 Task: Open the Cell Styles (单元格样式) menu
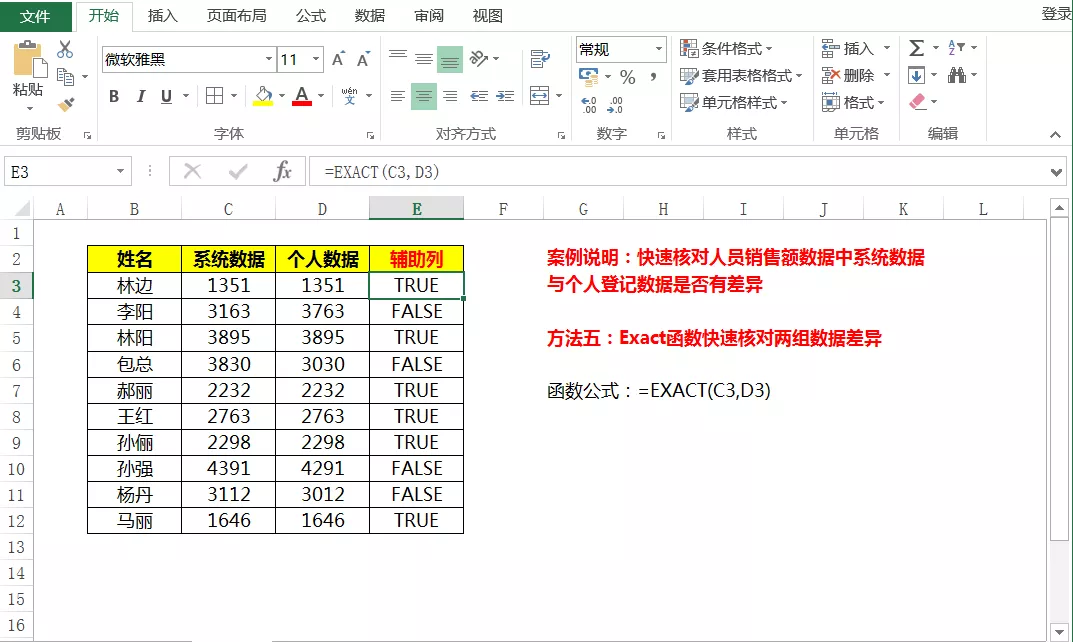pyautogui.click(x=733, y=103)
